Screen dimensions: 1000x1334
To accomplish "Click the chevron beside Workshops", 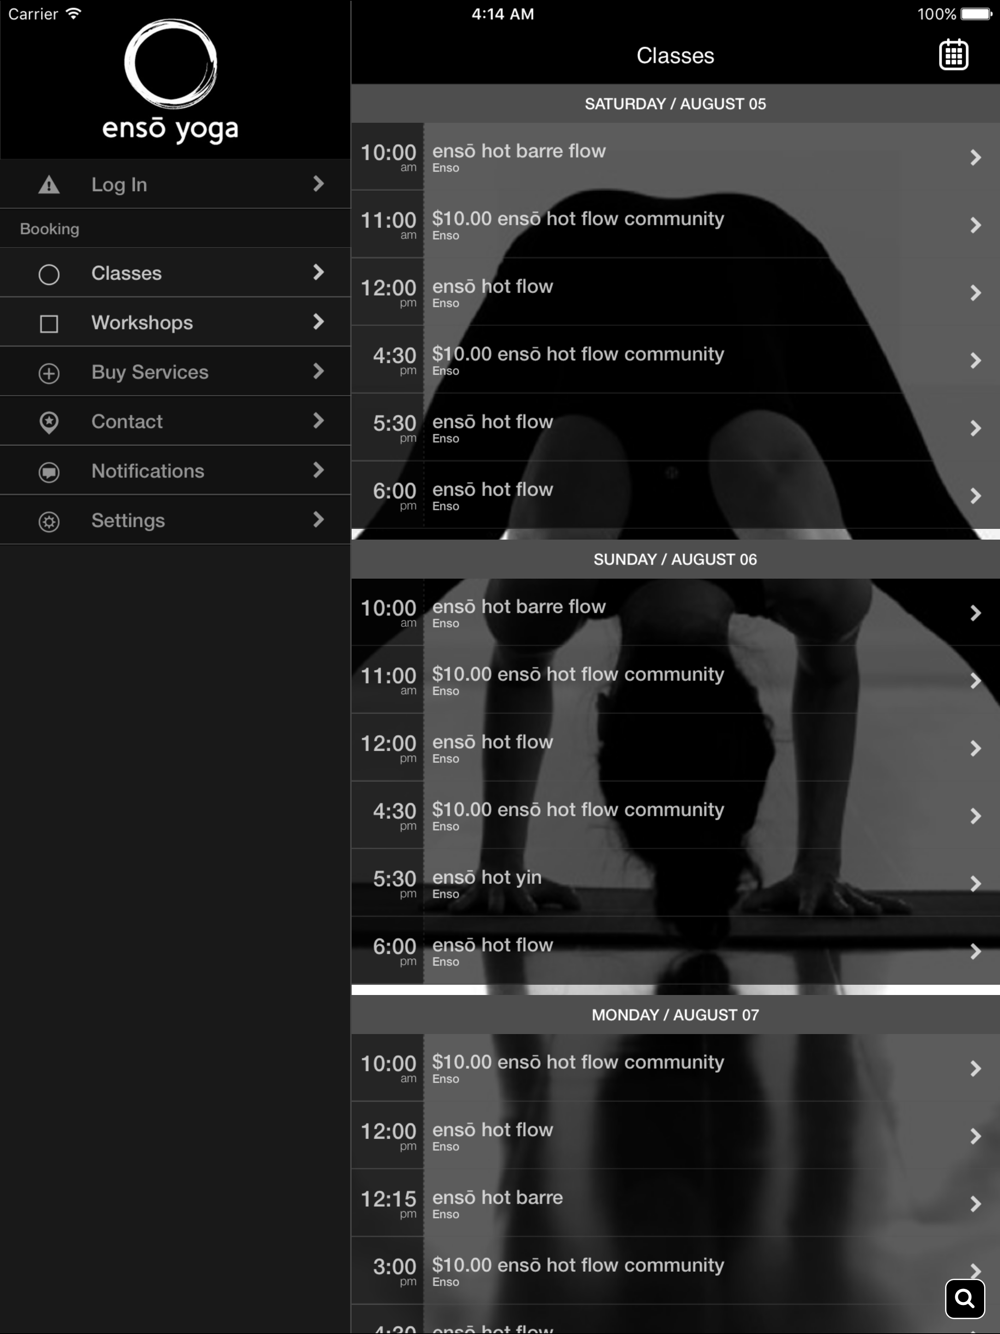I will (318, 321).
